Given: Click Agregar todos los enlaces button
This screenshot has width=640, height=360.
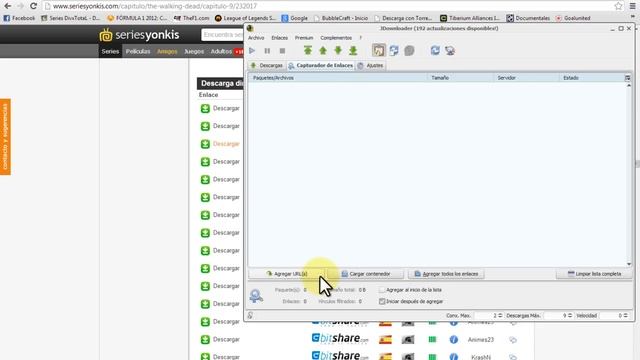Looking at the screenshot, I should click(x=446, y=274).
